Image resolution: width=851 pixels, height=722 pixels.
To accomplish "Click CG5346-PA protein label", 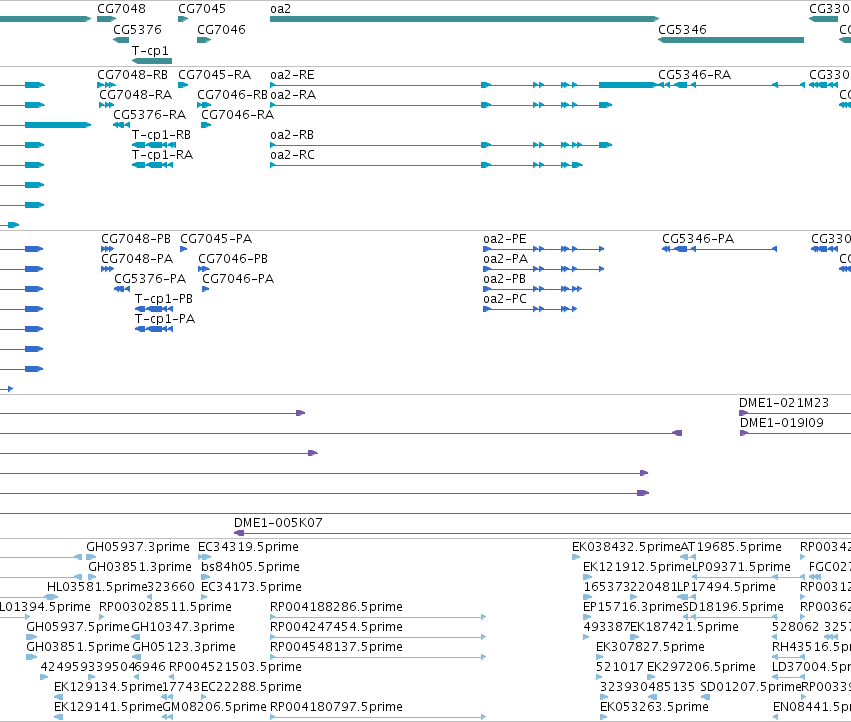I will pos(698,239).
